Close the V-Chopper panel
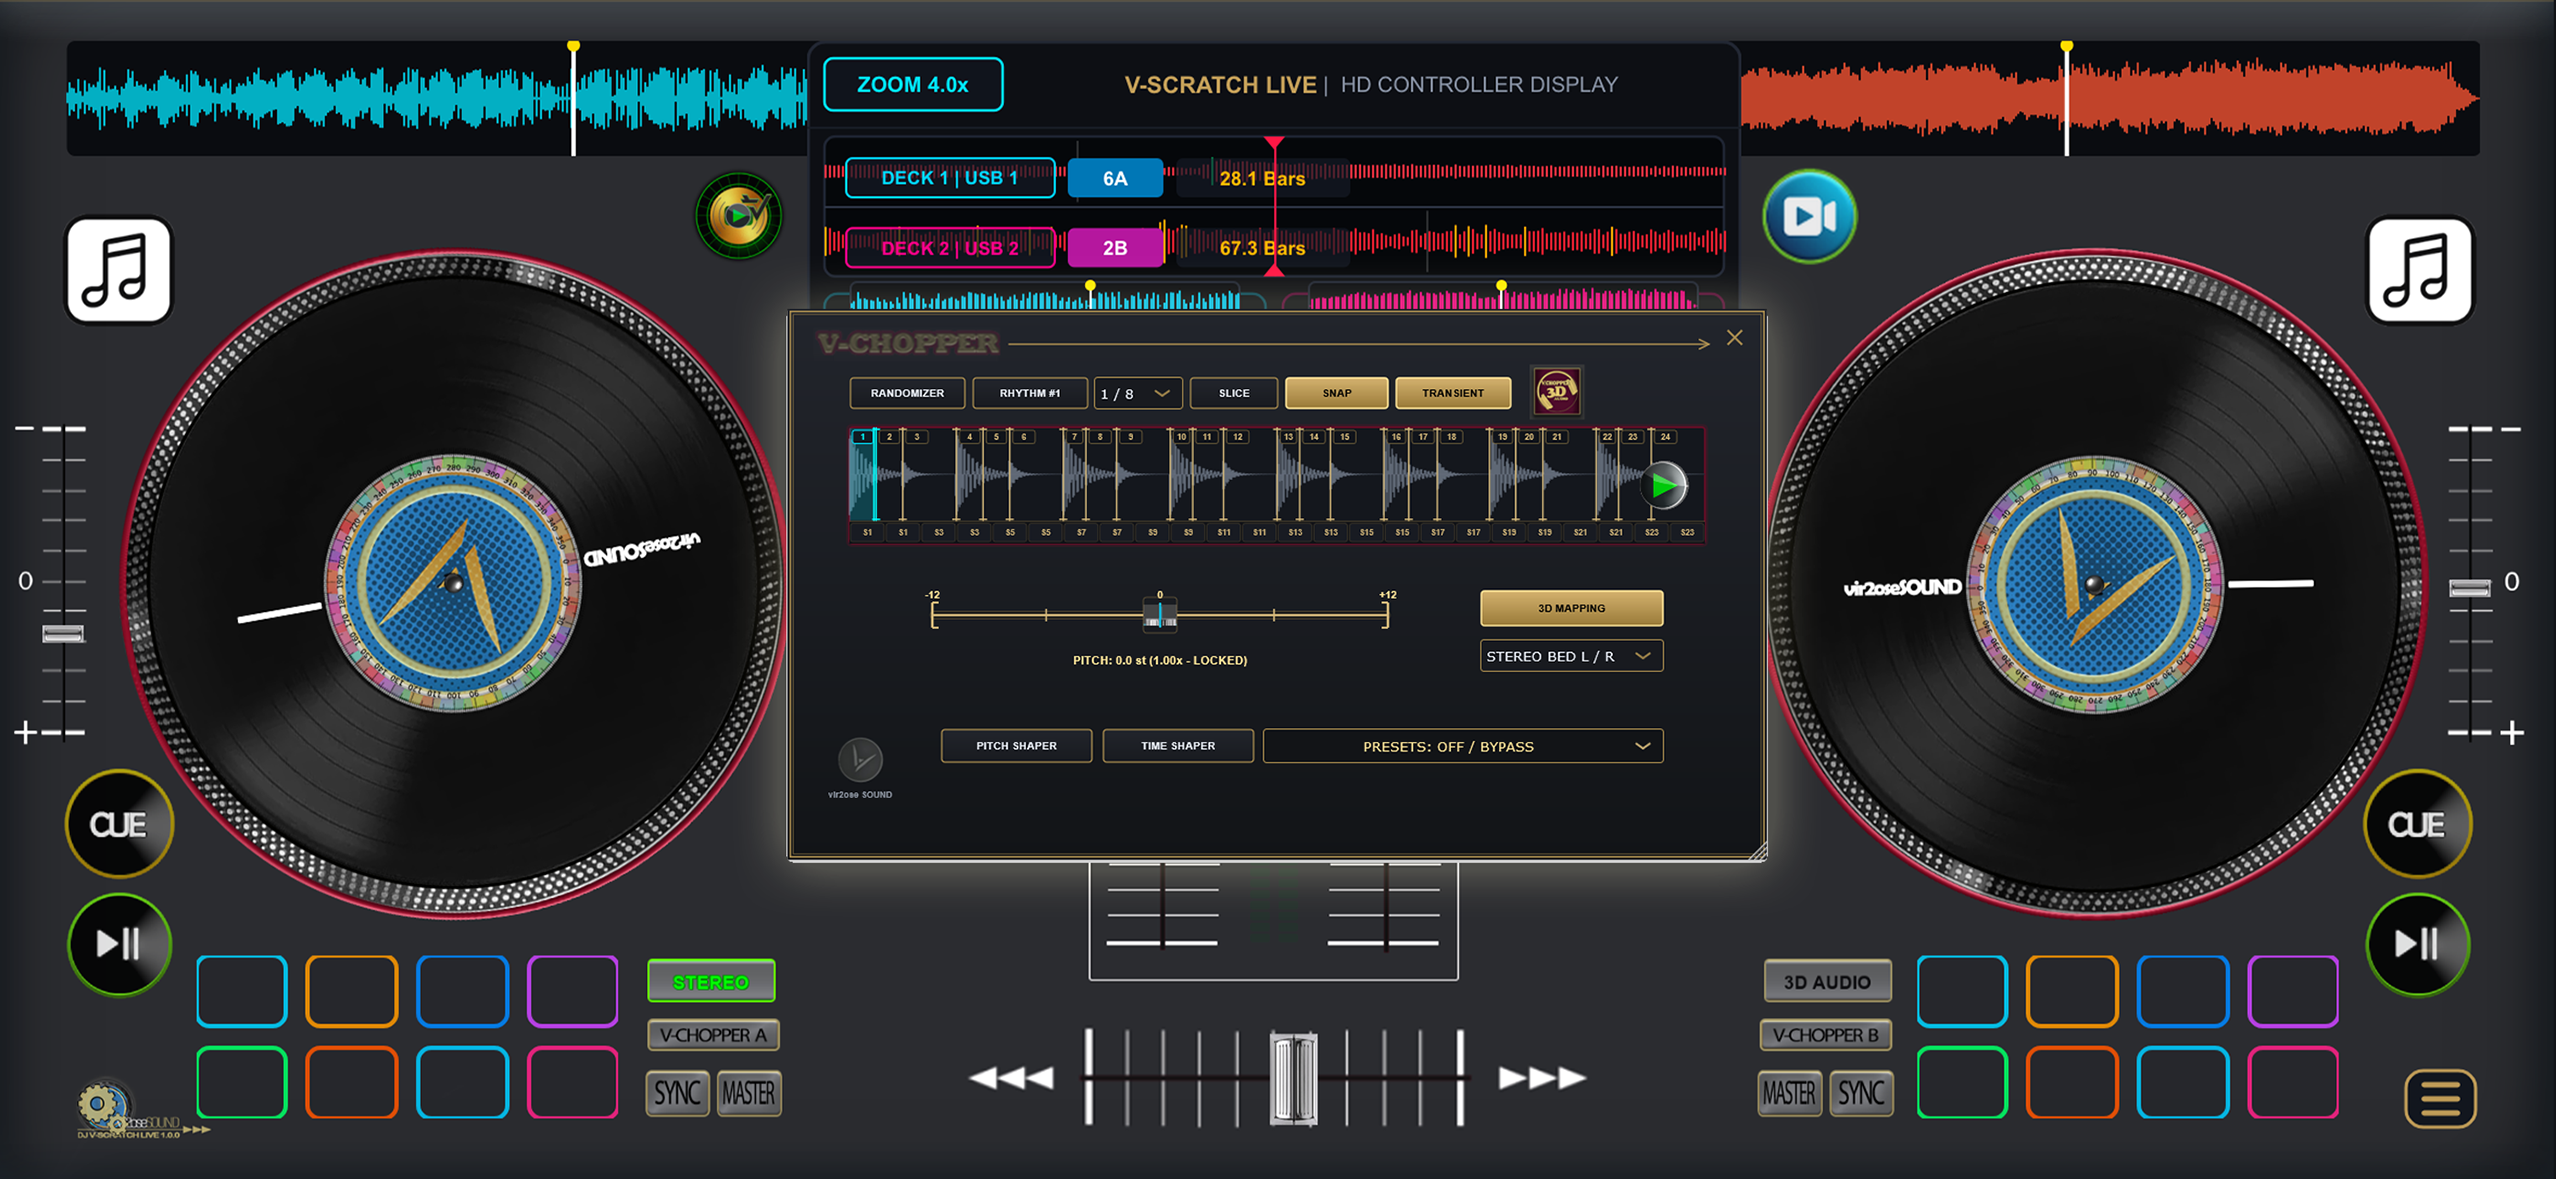The width and height of the screenshot is (2556, 1179). [x=1735, y=338]
